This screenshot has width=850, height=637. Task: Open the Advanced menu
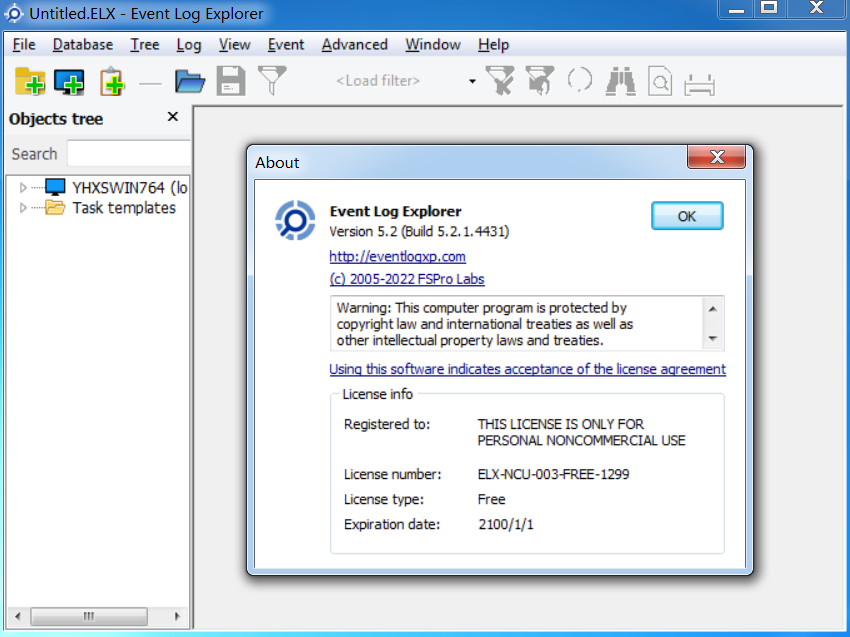354,44
